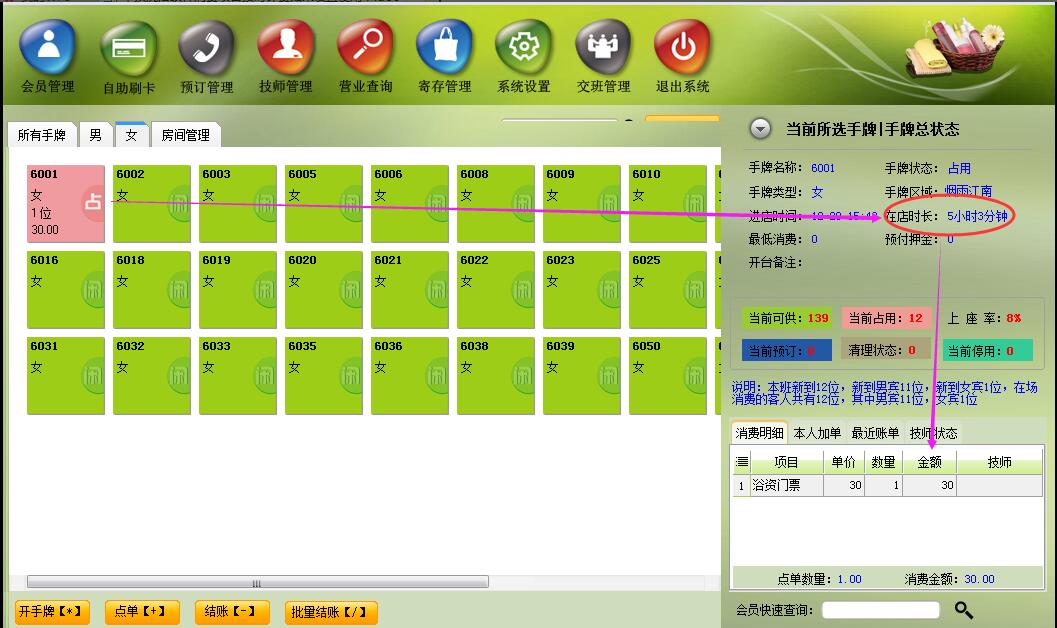The width and height of the screenshot is (1057, 628).
Task: Click the 会员快速查询 input field
Action: (x=880, y=610)
